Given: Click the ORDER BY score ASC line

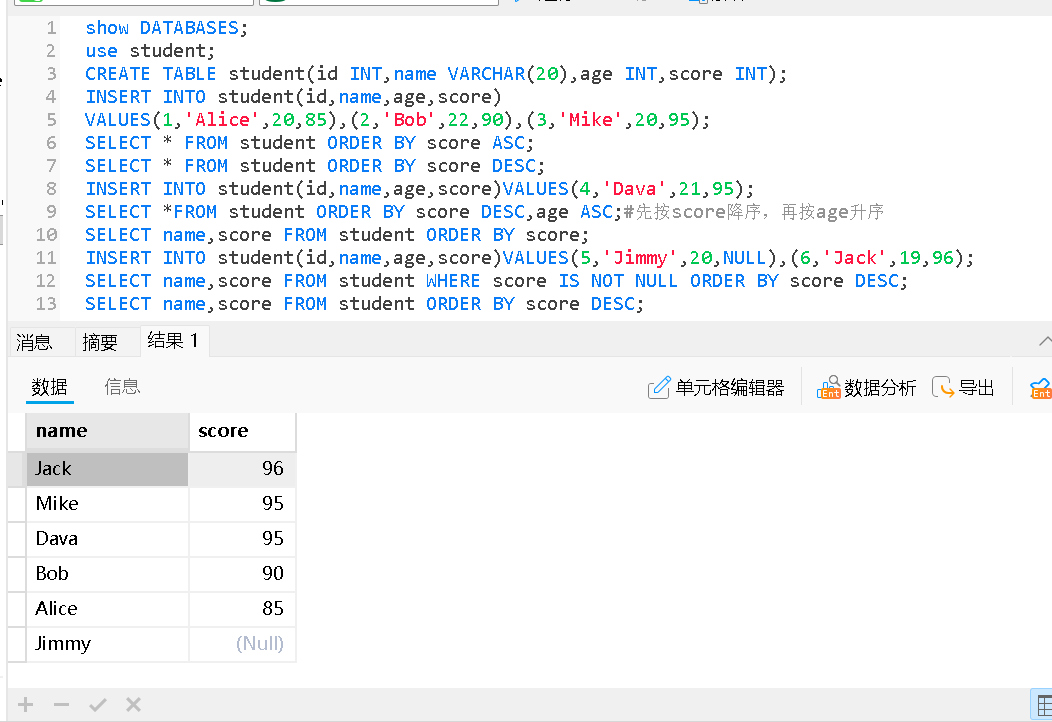Looking at the screenshot, I should pyautogui.click(x=309, y=143).
